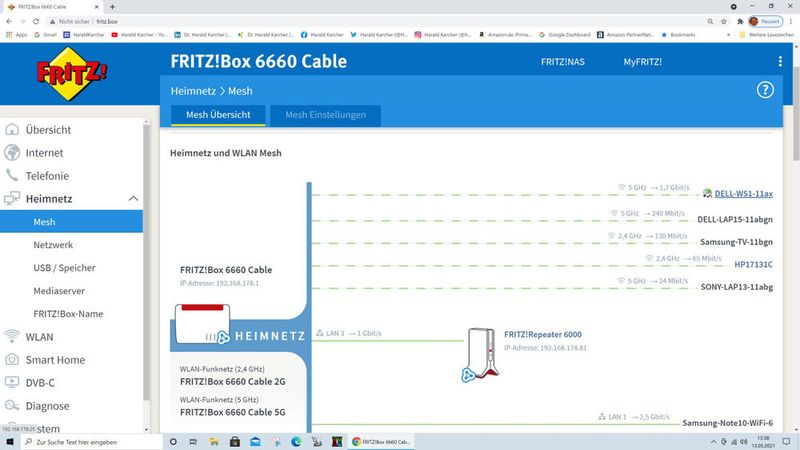The width and height of the screenshot is (800, 450).
Task: Click the DVB-C monitor icon
Action: click(x=12, y=382)
